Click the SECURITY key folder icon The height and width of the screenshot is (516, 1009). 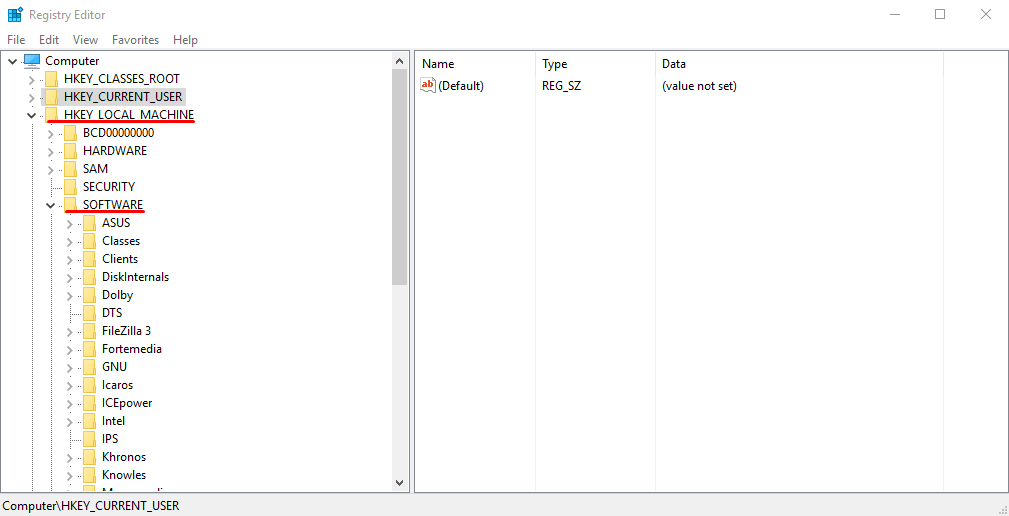70,187
